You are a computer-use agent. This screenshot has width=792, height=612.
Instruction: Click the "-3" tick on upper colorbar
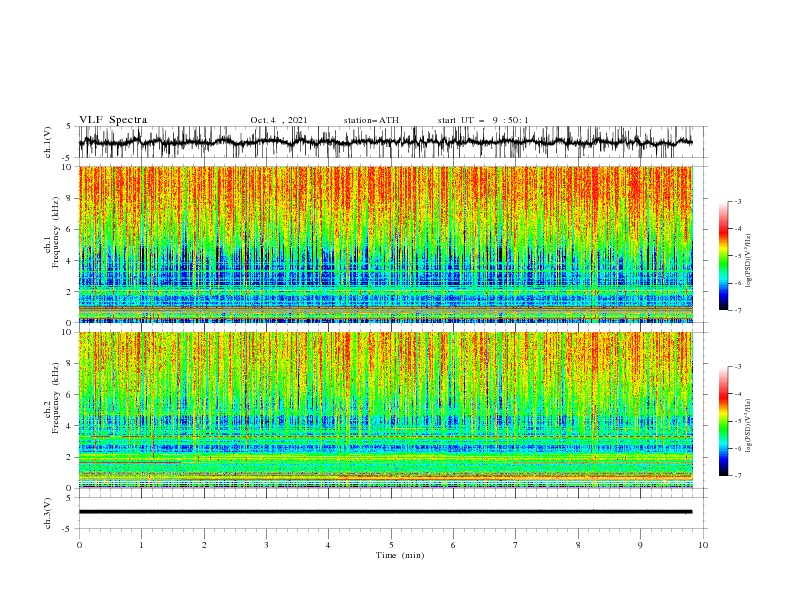737,201
